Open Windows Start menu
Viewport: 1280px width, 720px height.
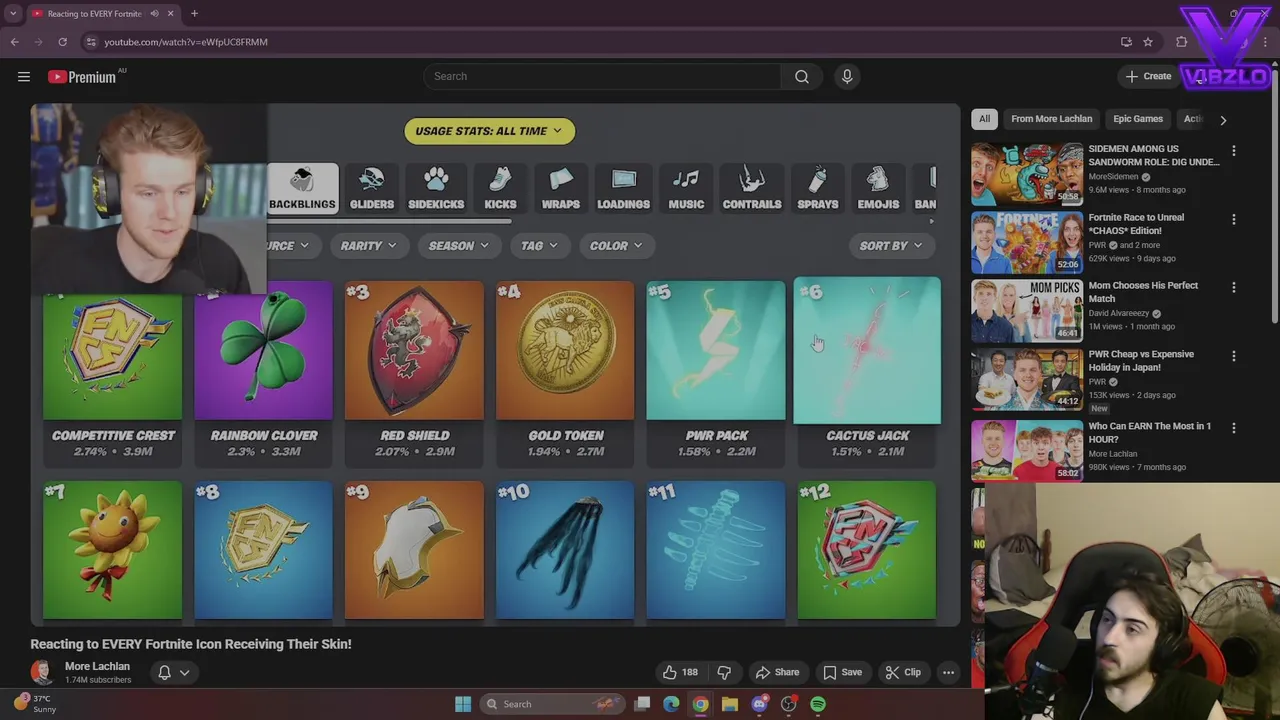(x=463, y=704)
